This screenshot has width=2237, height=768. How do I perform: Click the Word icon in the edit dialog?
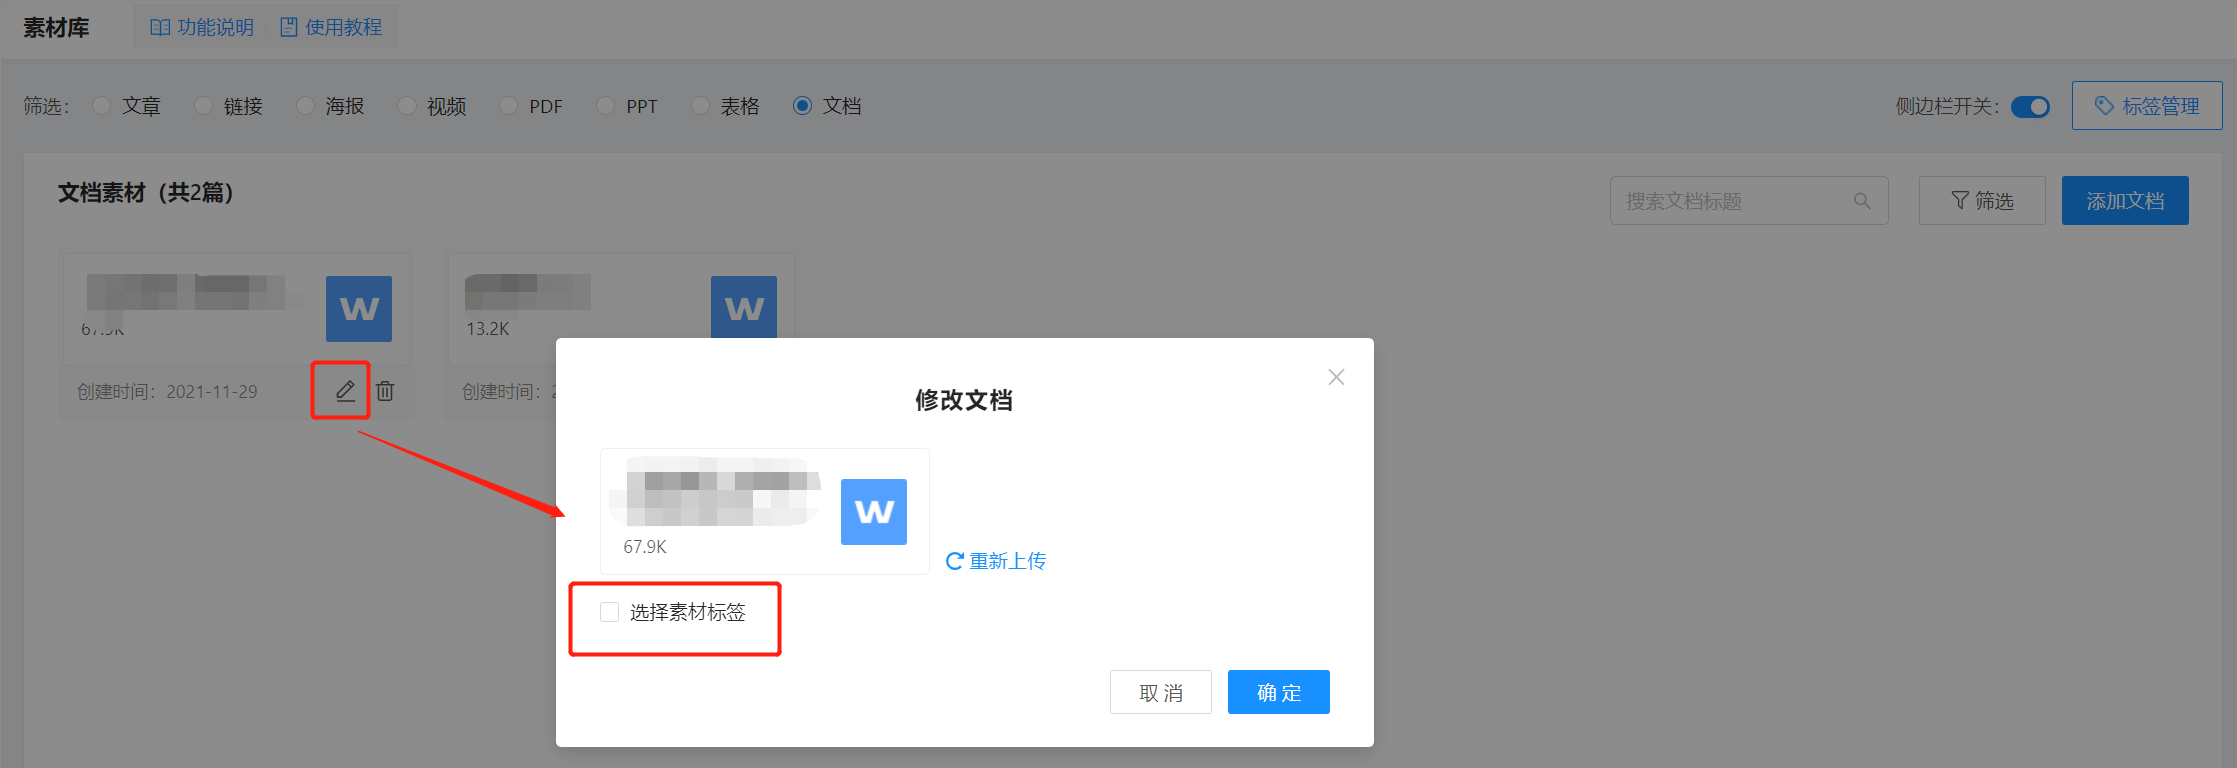[873, 512]
